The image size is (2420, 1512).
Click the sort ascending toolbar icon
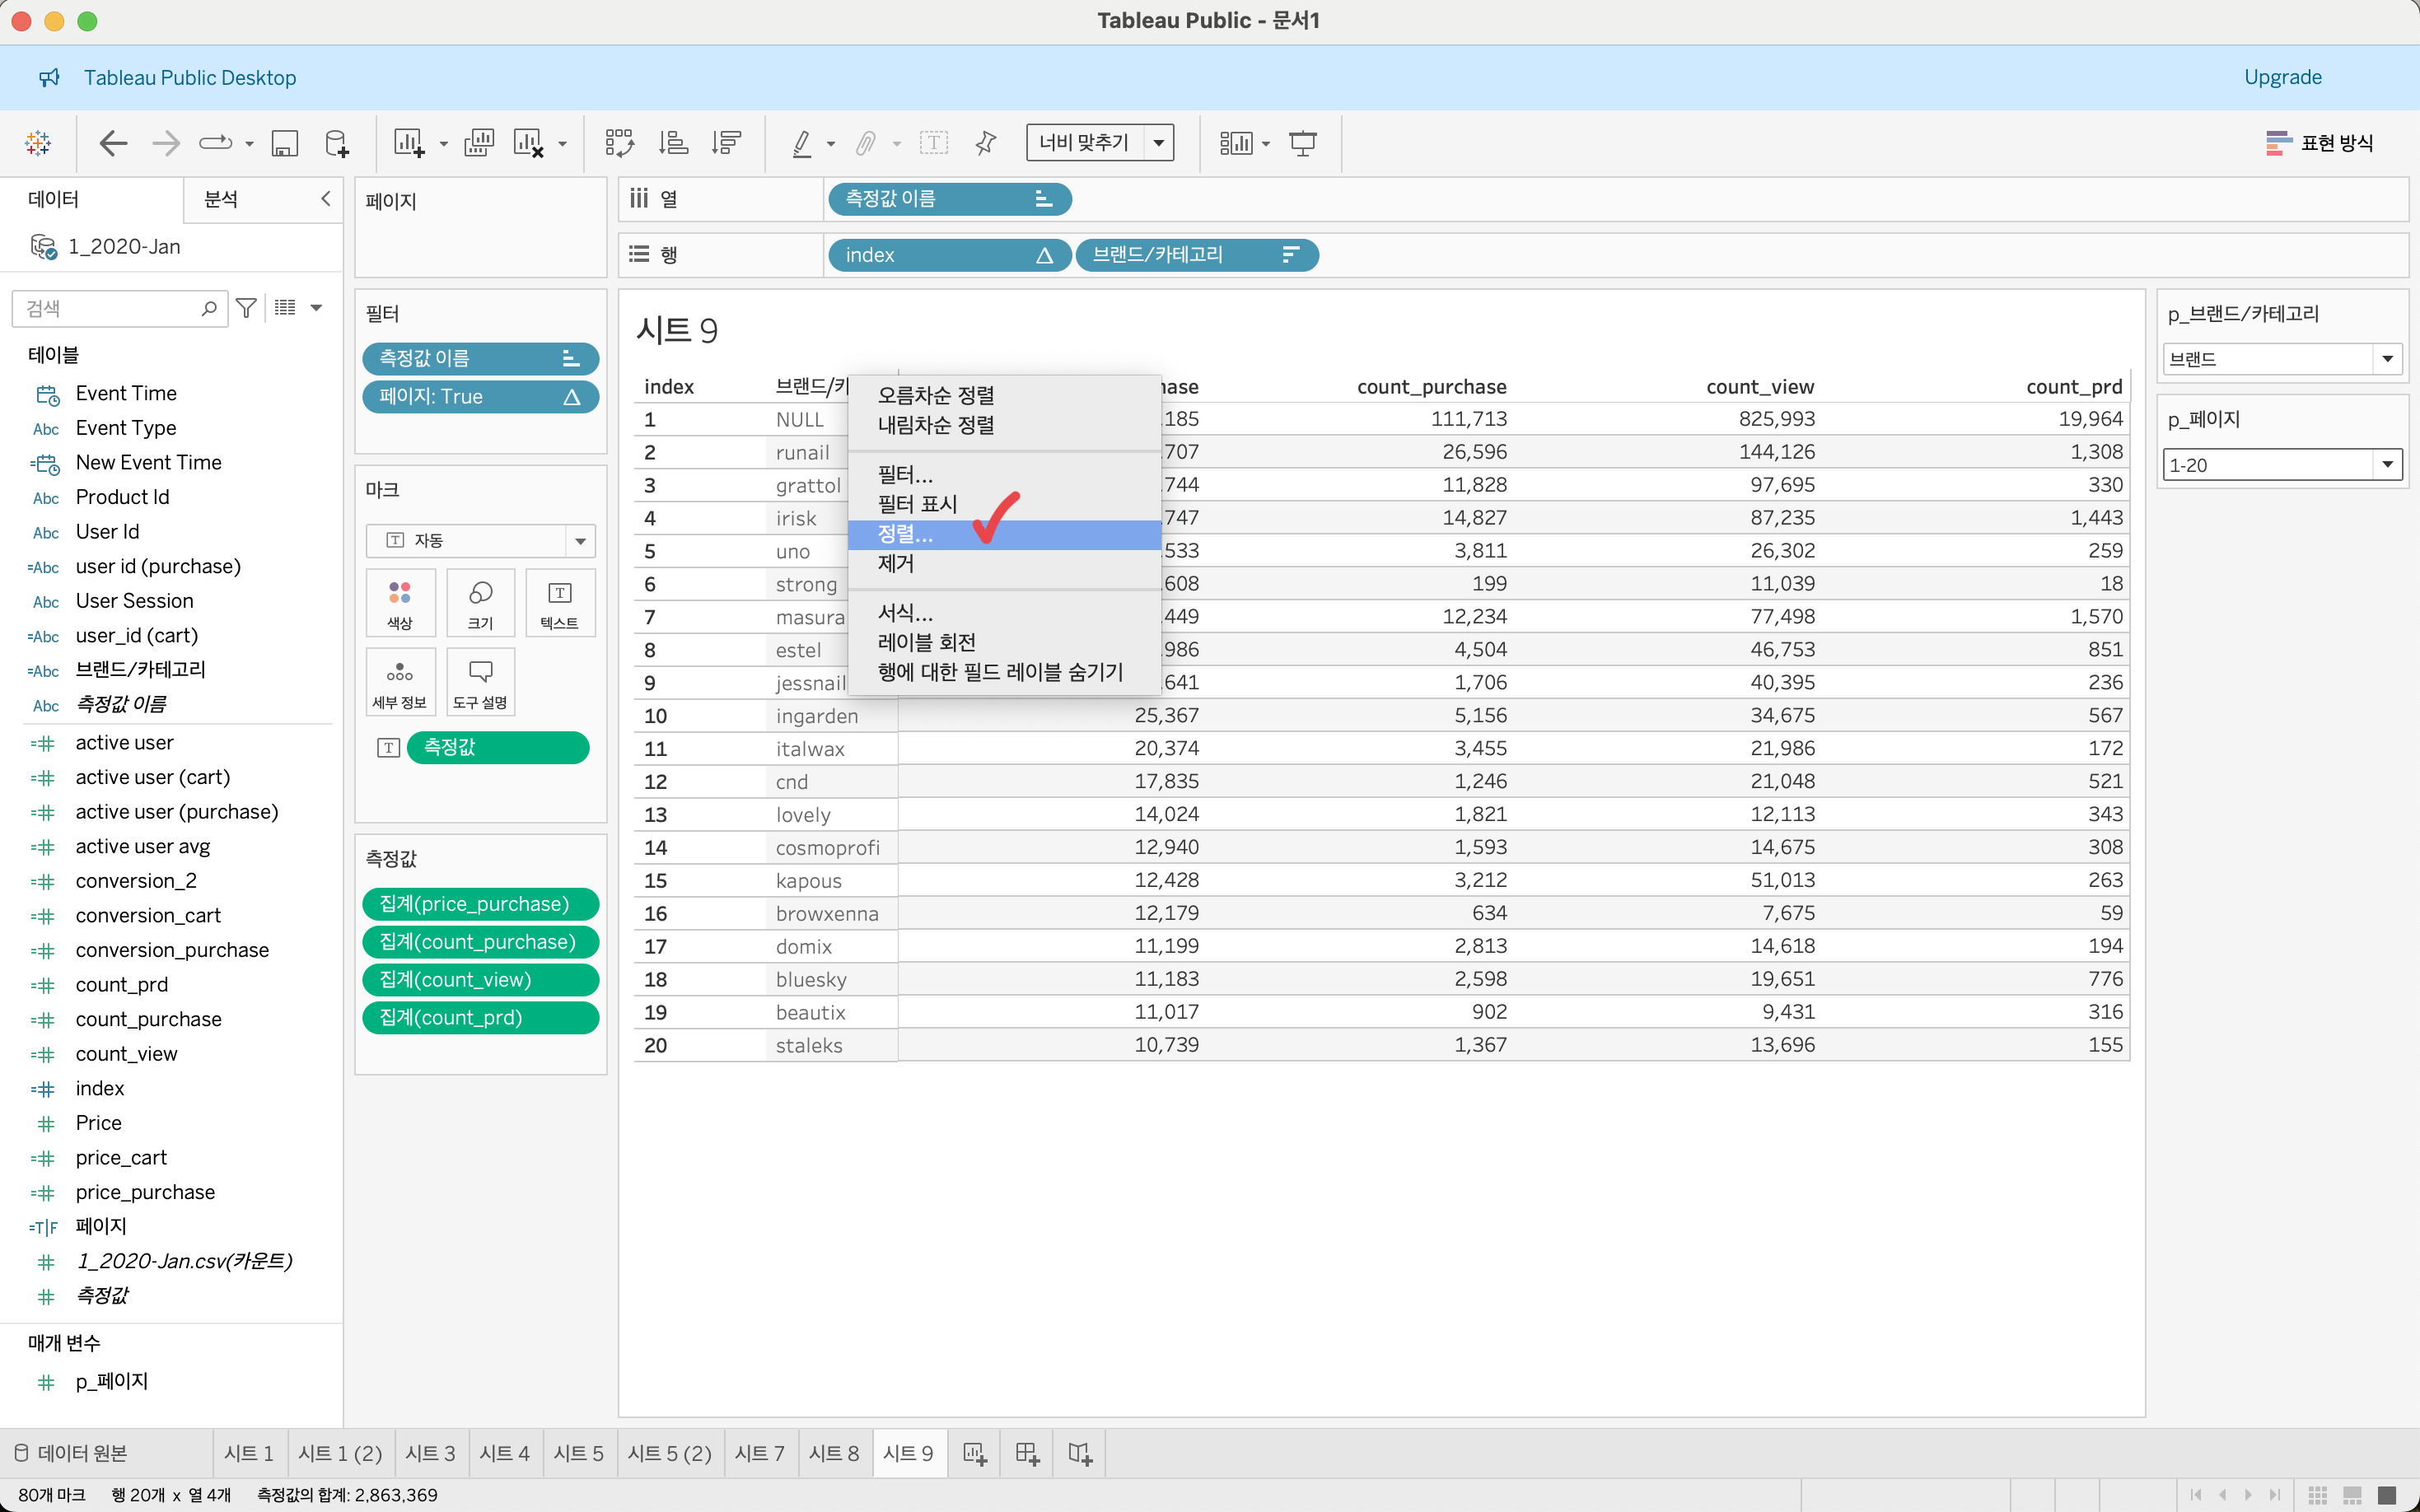tap(673, 143)
